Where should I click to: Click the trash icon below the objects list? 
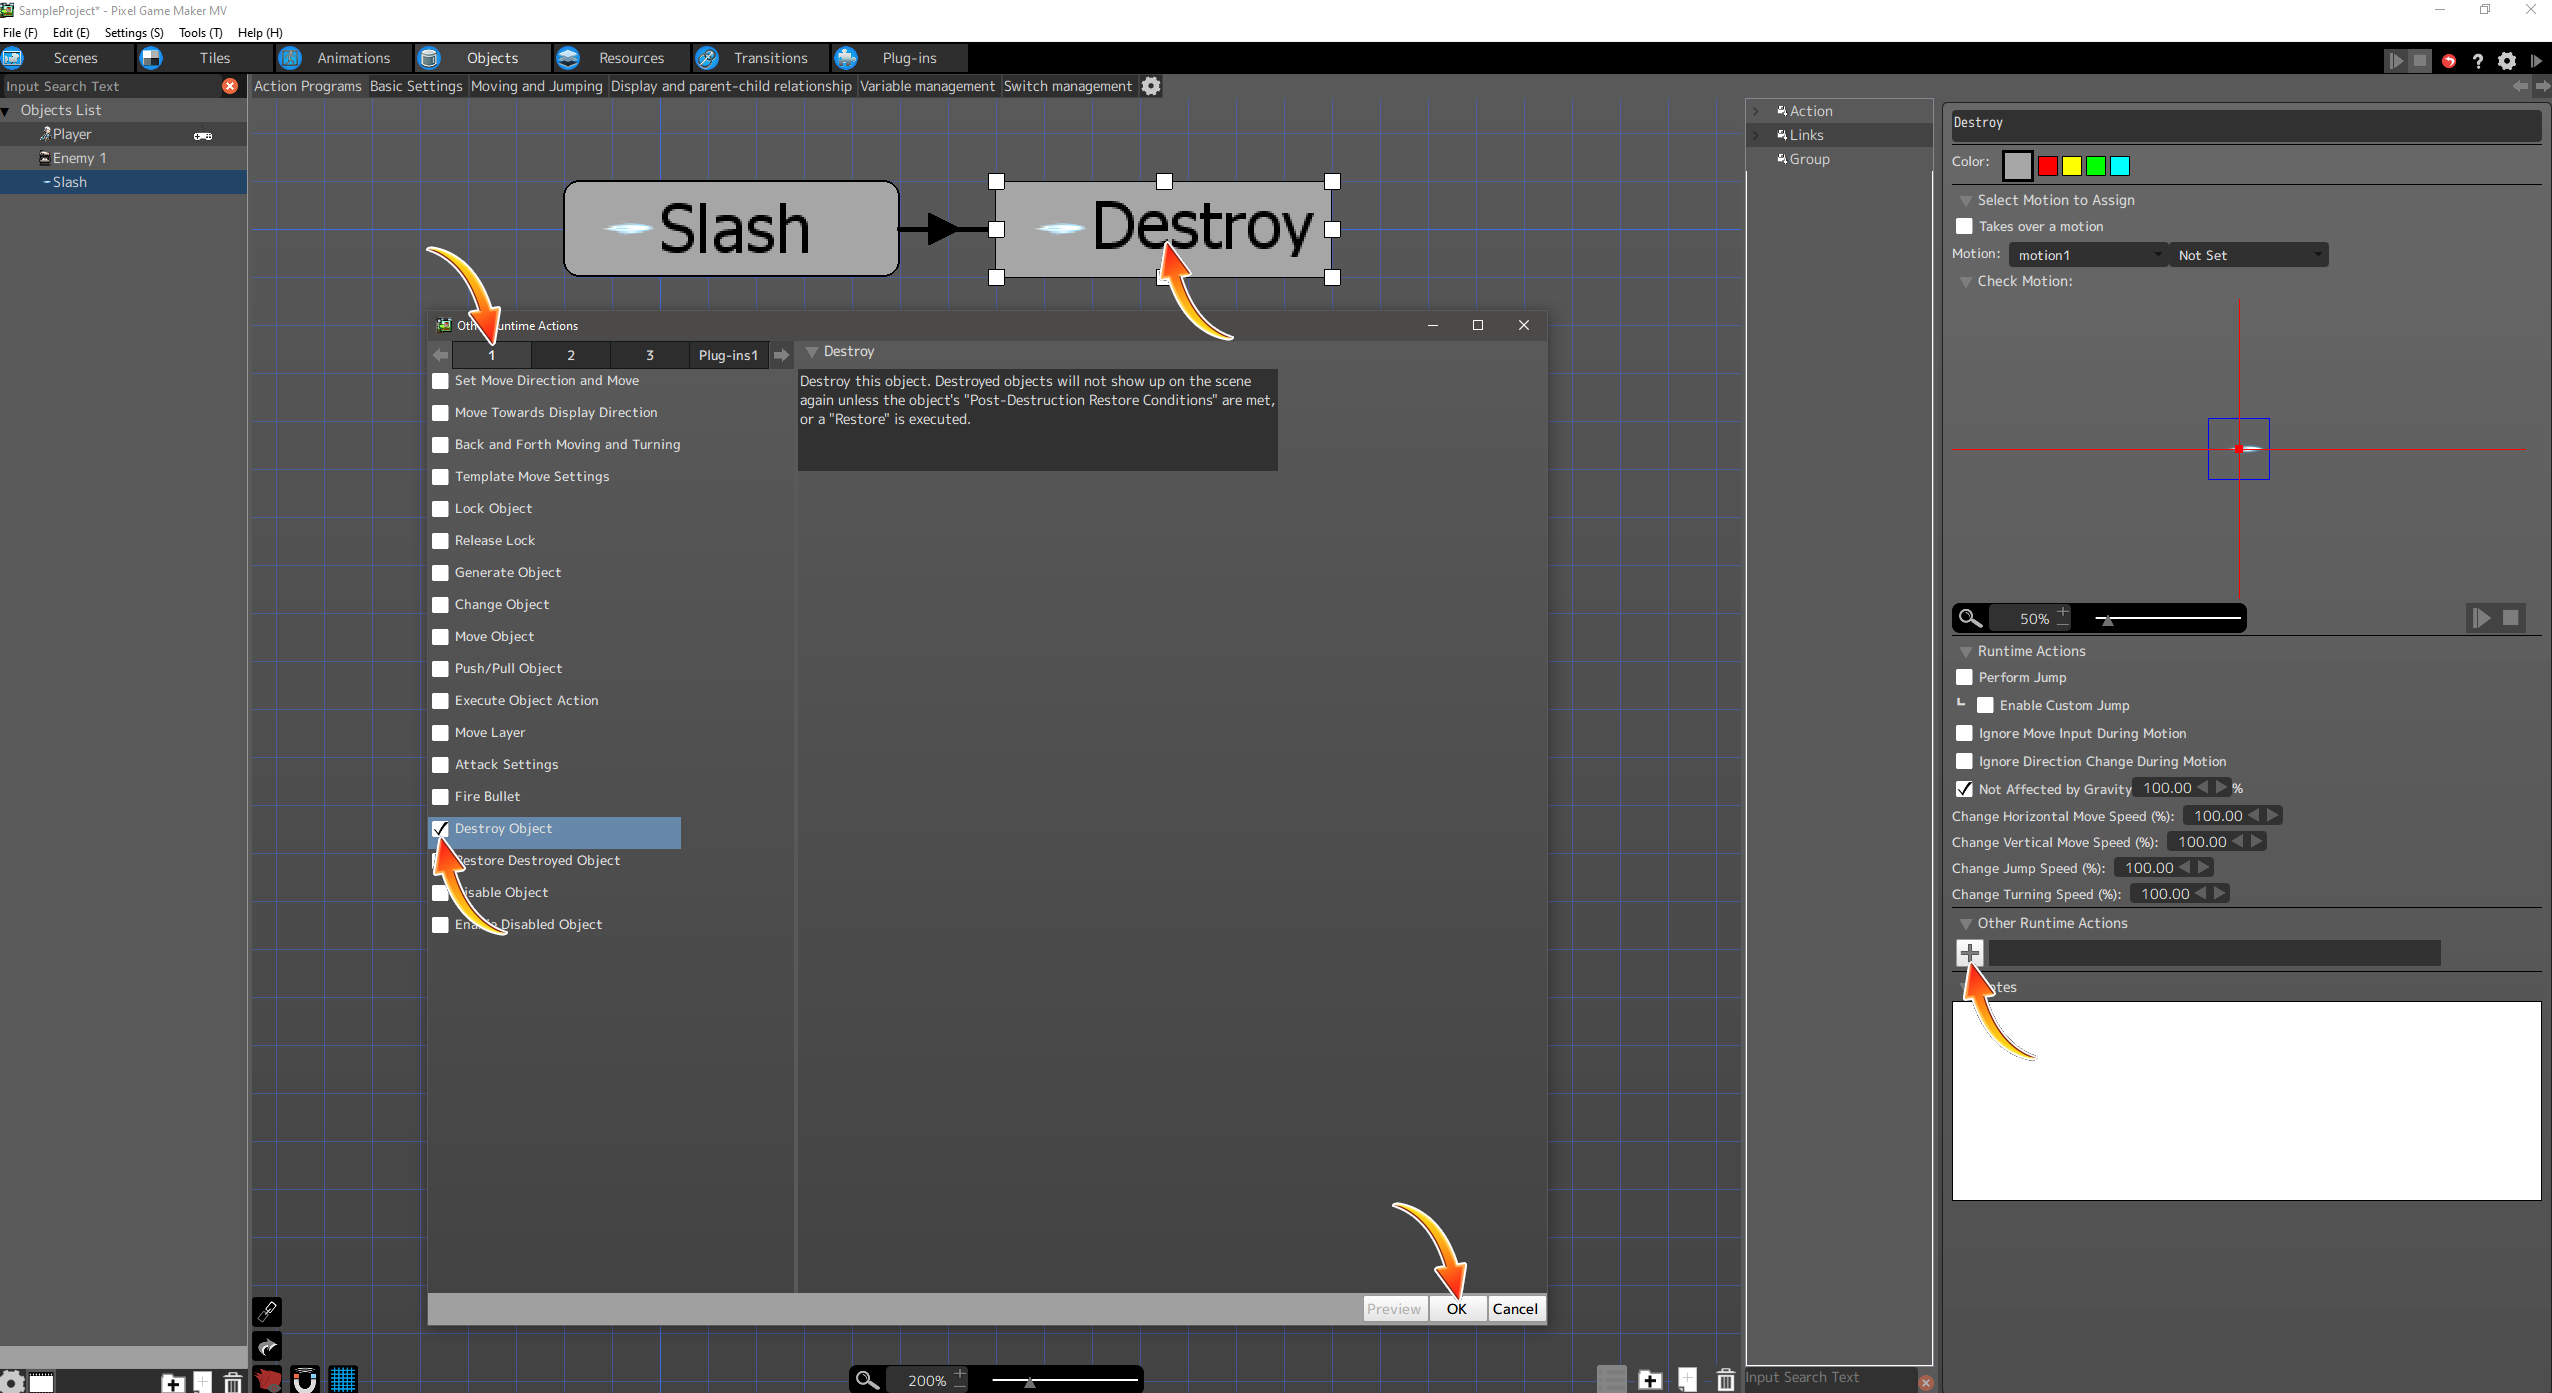pos(232,1382)
